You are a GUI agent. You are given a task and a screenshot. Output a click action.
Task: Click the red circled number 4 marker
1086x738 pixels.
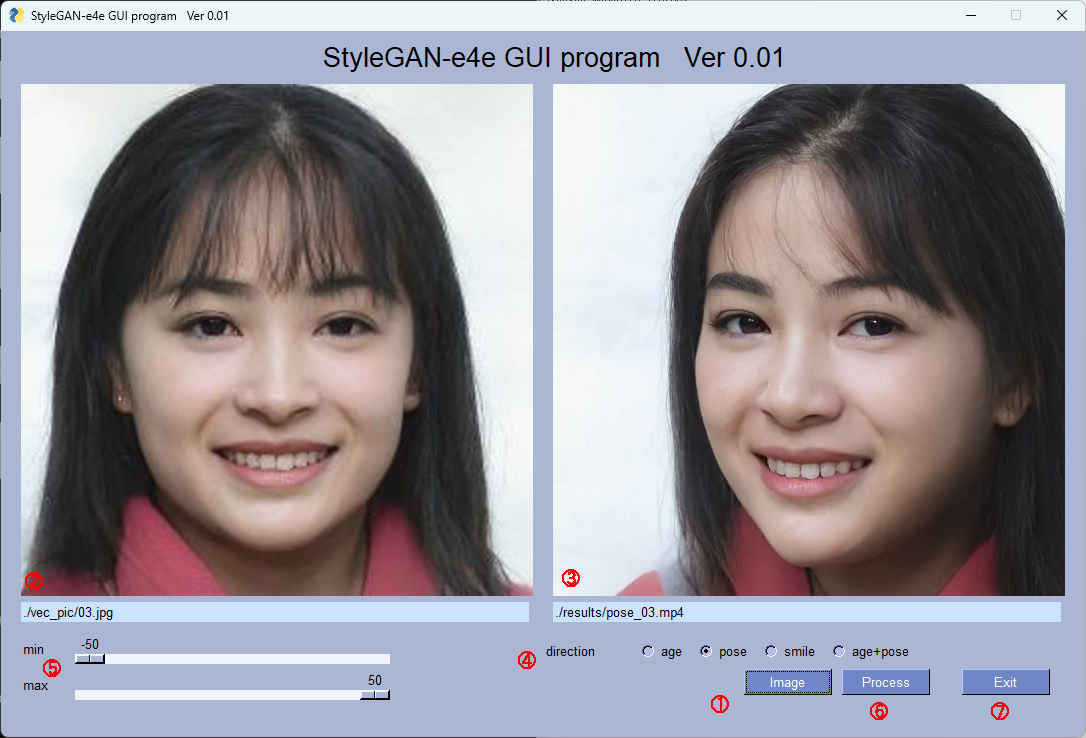click(526, 660)
